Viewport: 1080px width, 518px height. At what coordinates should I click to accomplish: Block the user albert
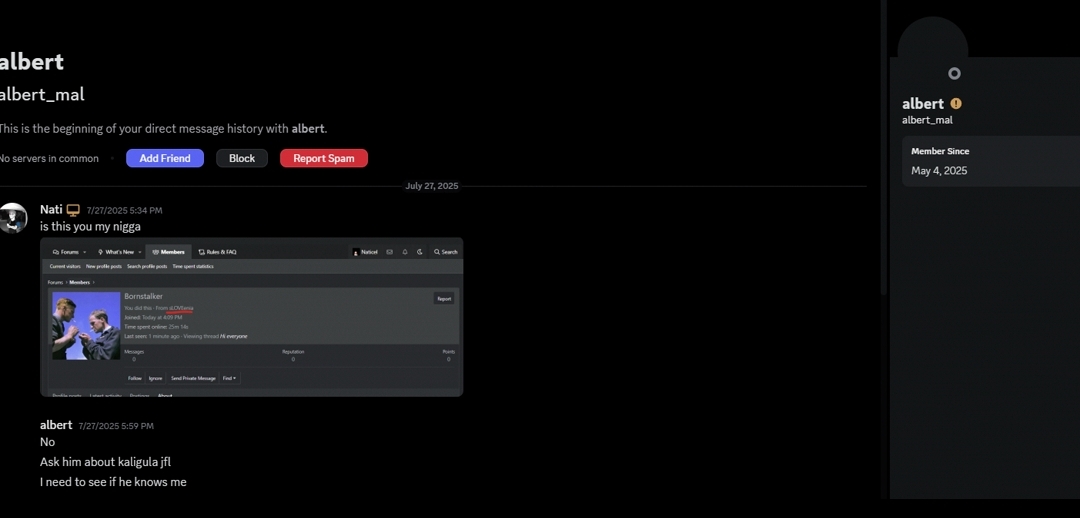242,158
